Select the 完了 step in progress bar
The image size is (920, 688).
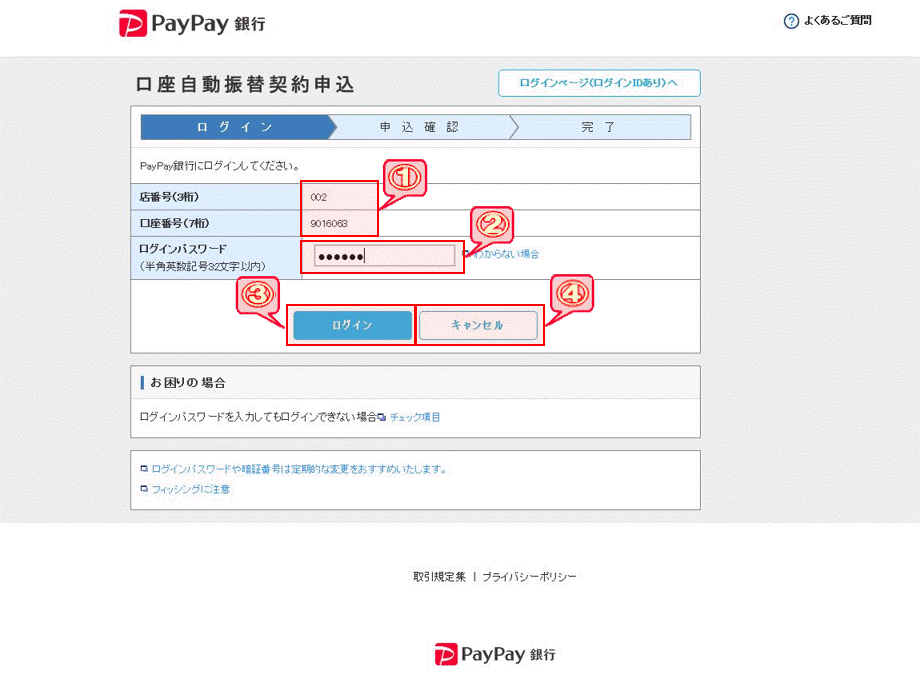[600, 127]
